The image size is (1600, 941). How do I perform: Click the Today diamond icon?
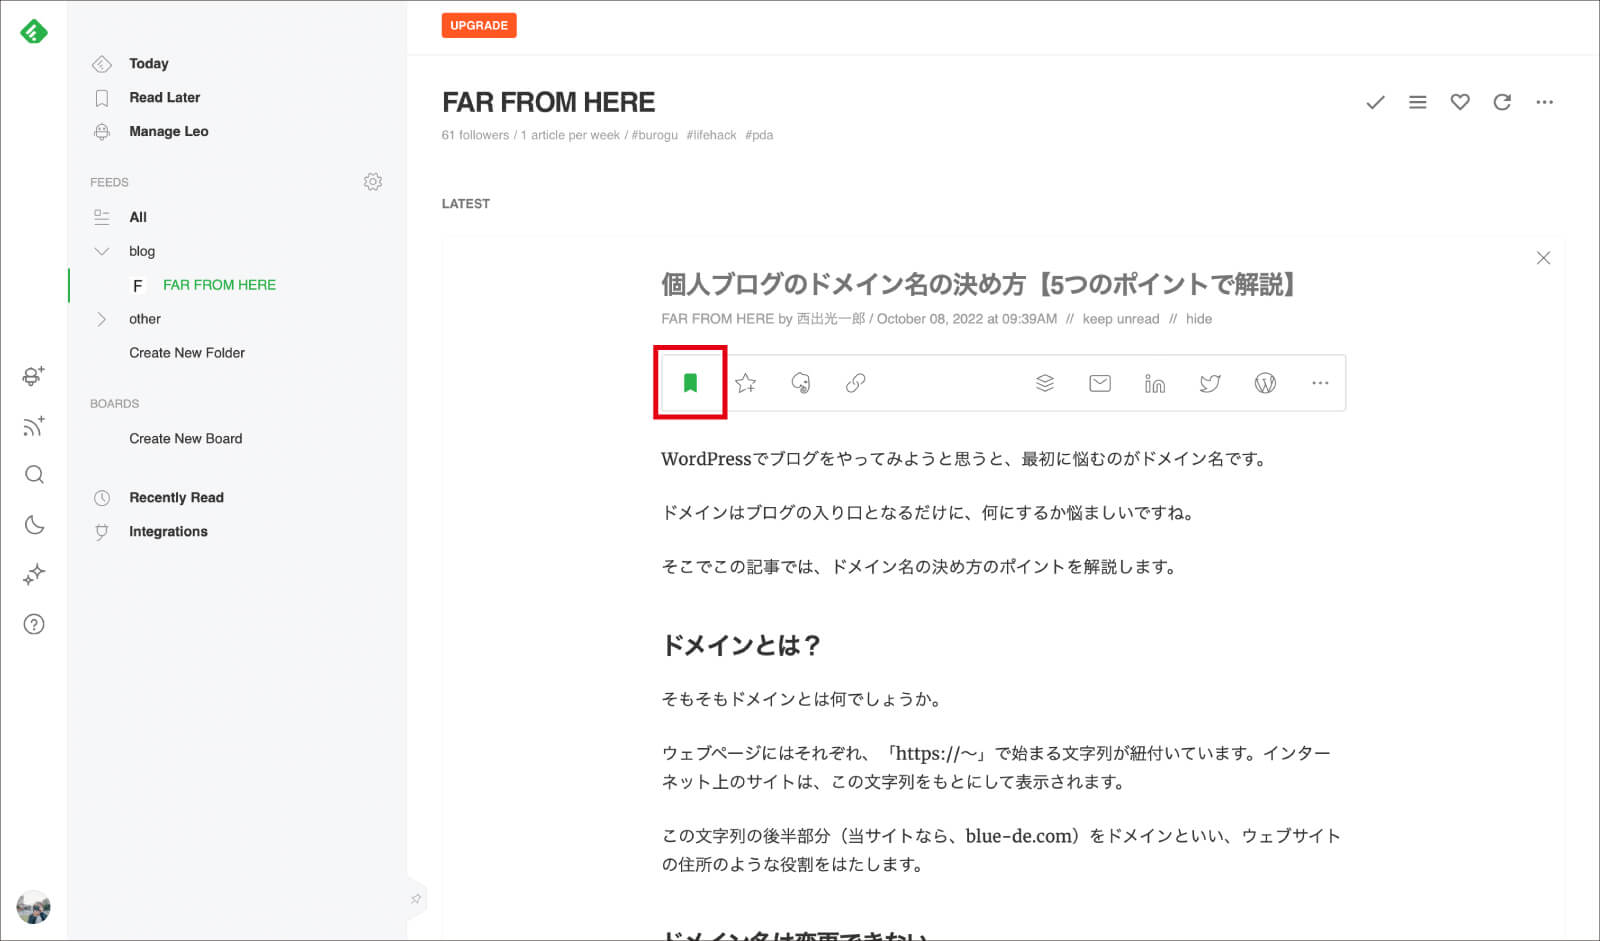click(x=101, y=64)
